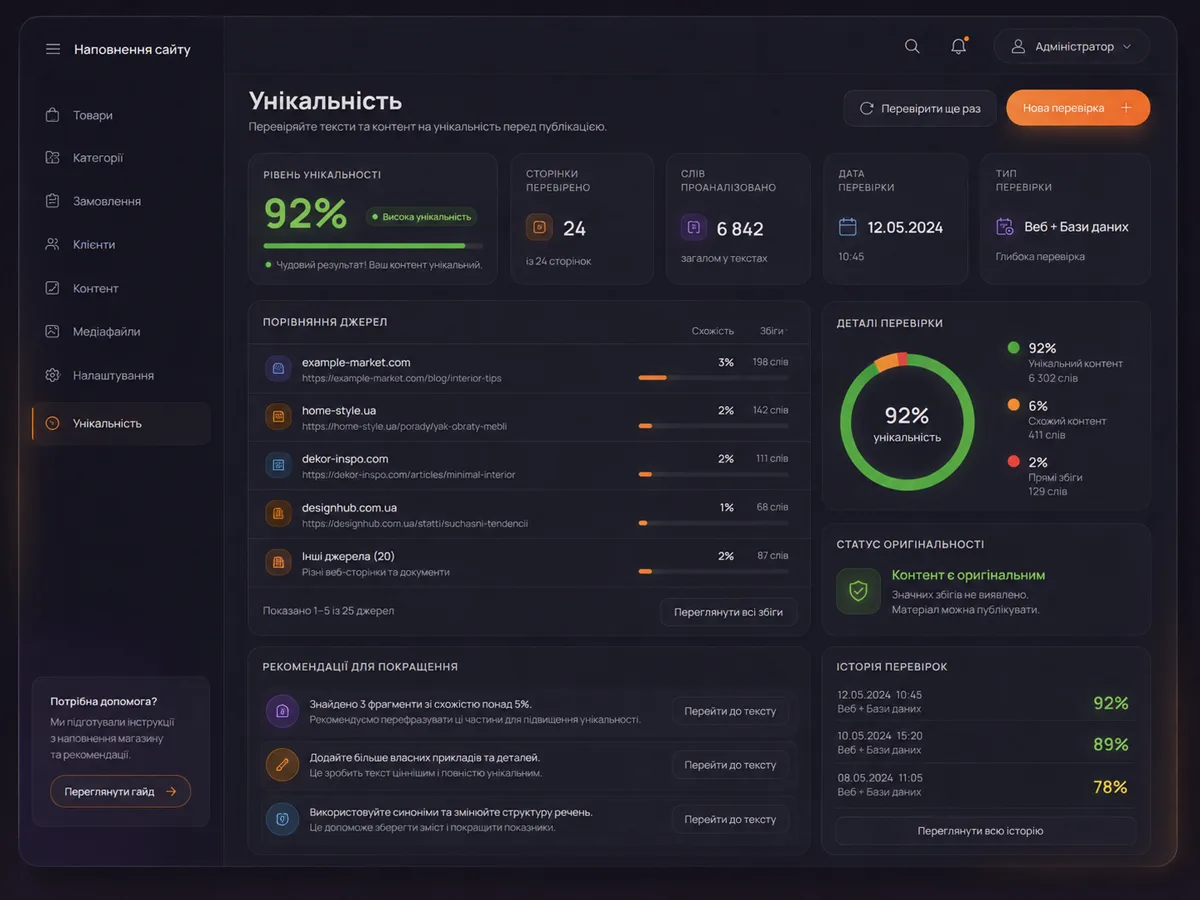This screenshot has height=900, width=1200.
Task: Click the Клієнти people icon
Action: (53, 244)
